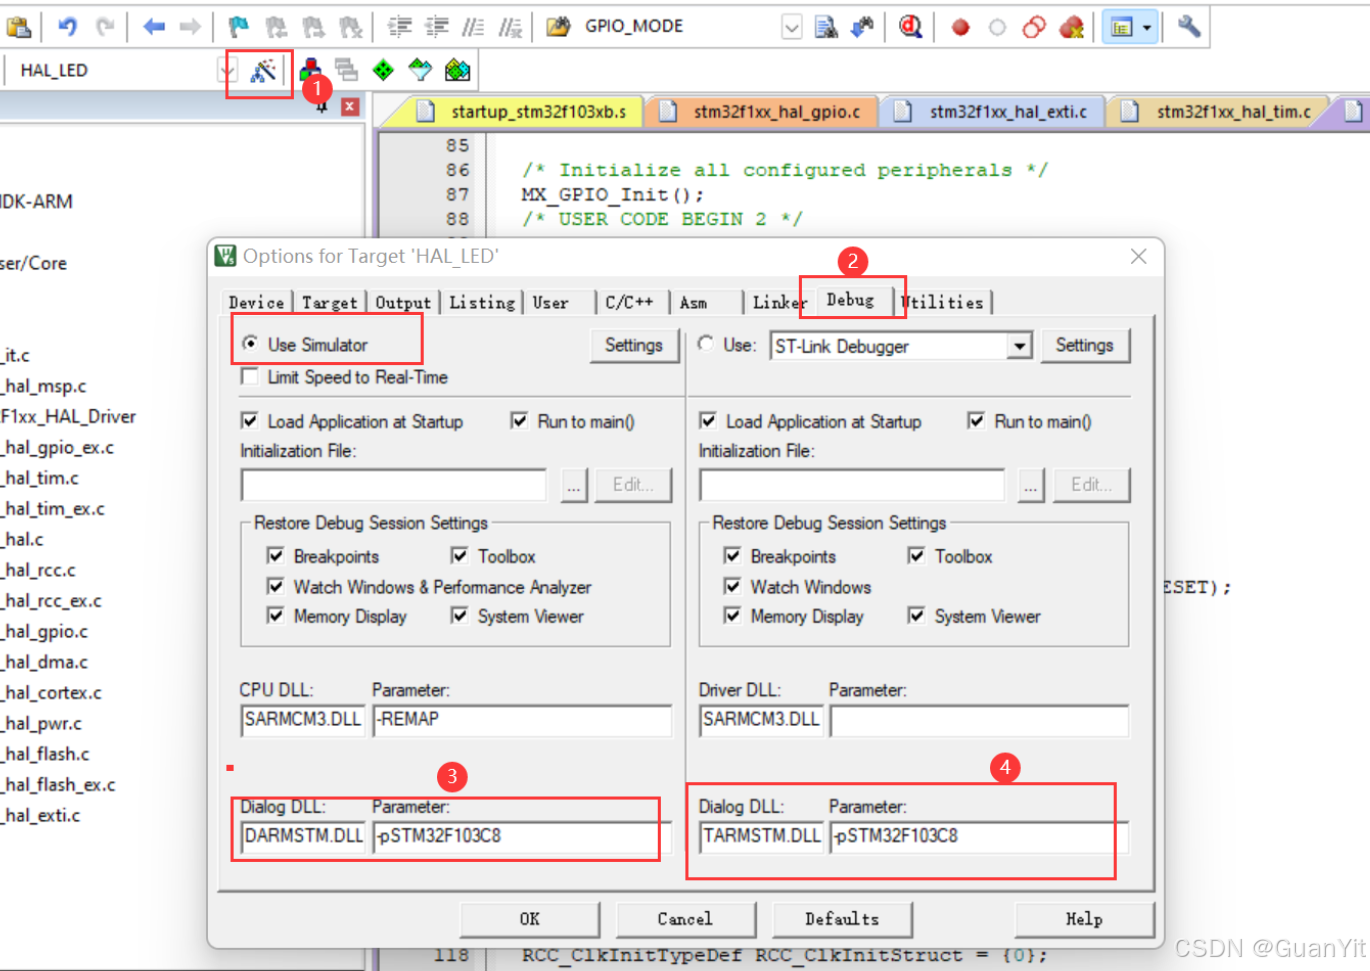The image size is (1370, 971).
Task: Click the Configuration wrench icon
Action: [x=1189, y=26]
